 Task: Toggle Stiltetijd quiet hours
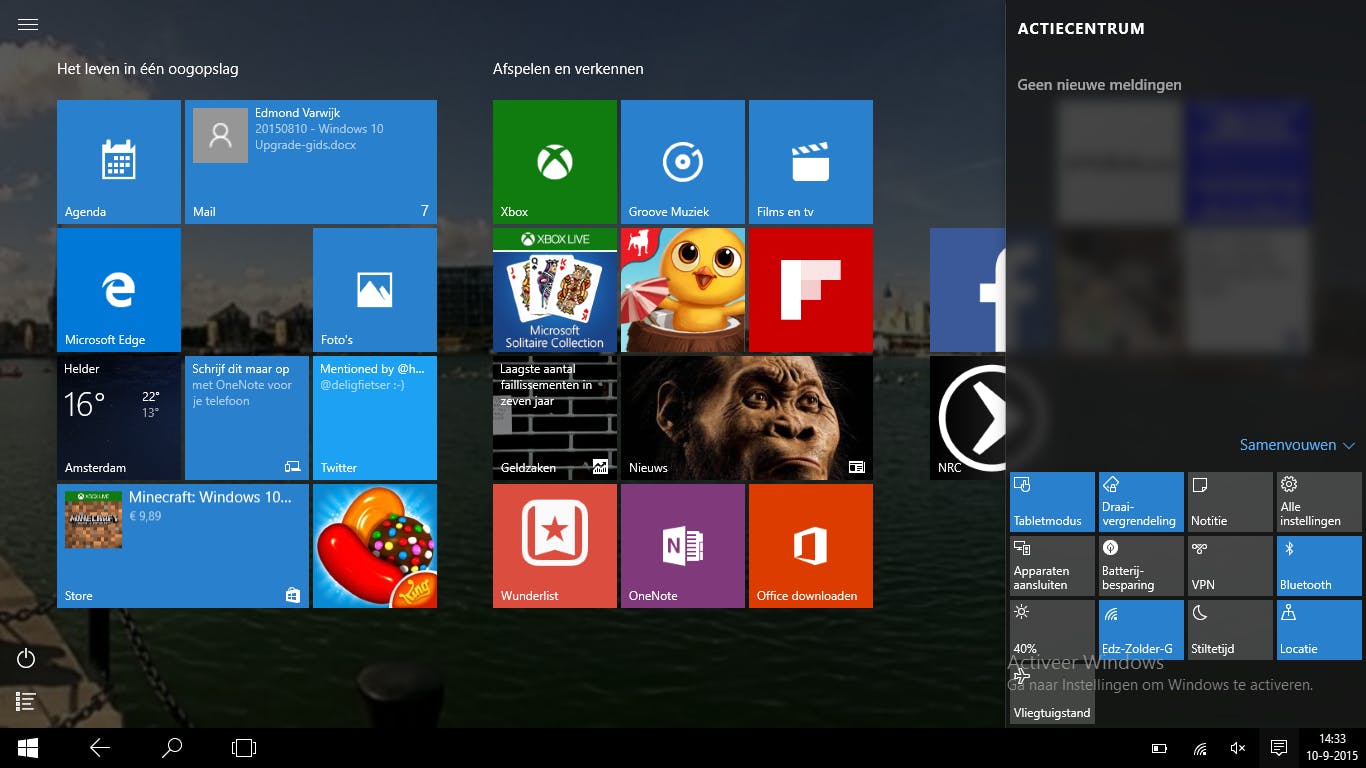pyautogui.click(x=1230, y=630)
